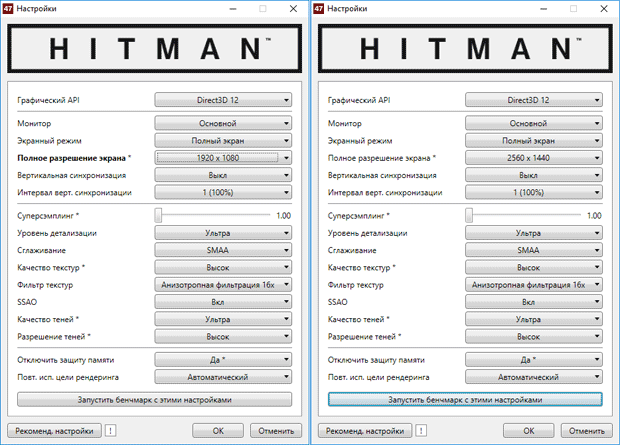This screenshot has width=620, height=445.
Task: Open Разрешение теней dropdown in left window
Action: click(223, 337)
